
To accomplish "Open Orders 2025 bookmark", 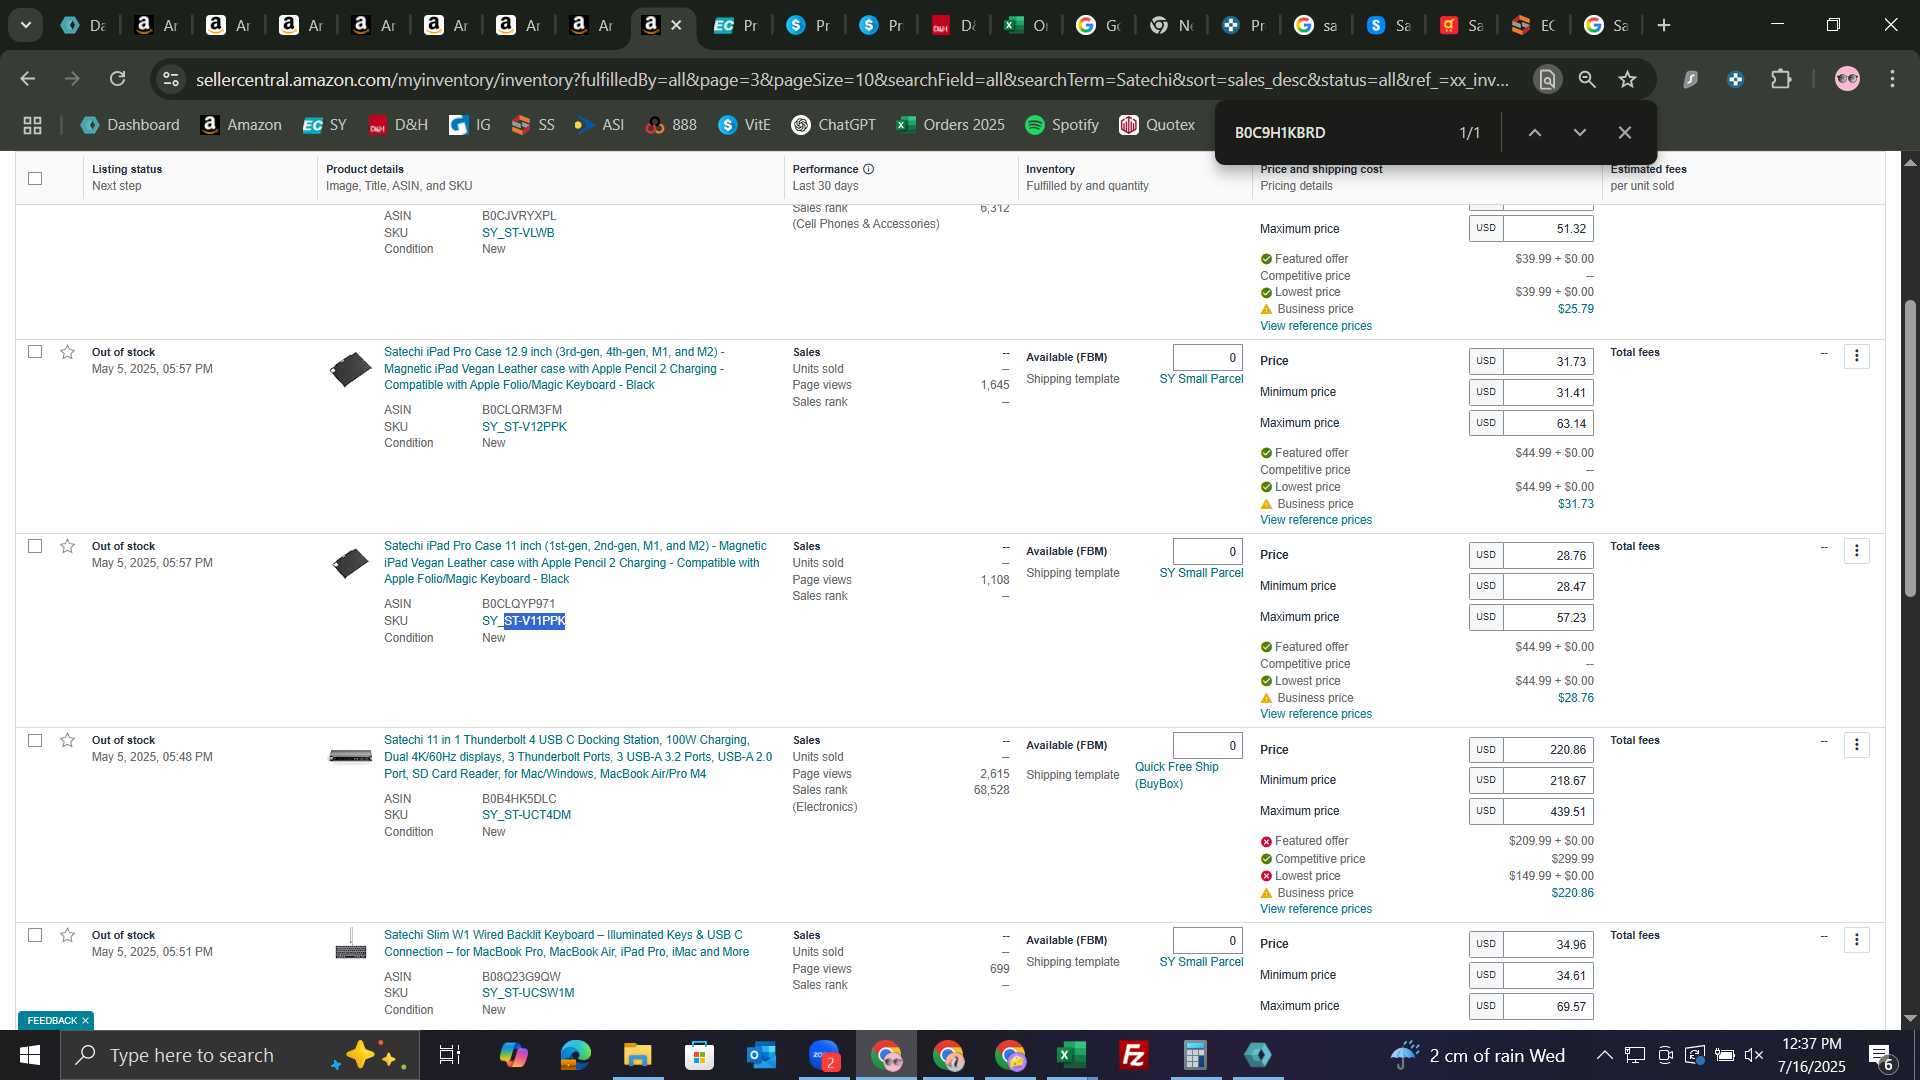I will click(950, 125).
